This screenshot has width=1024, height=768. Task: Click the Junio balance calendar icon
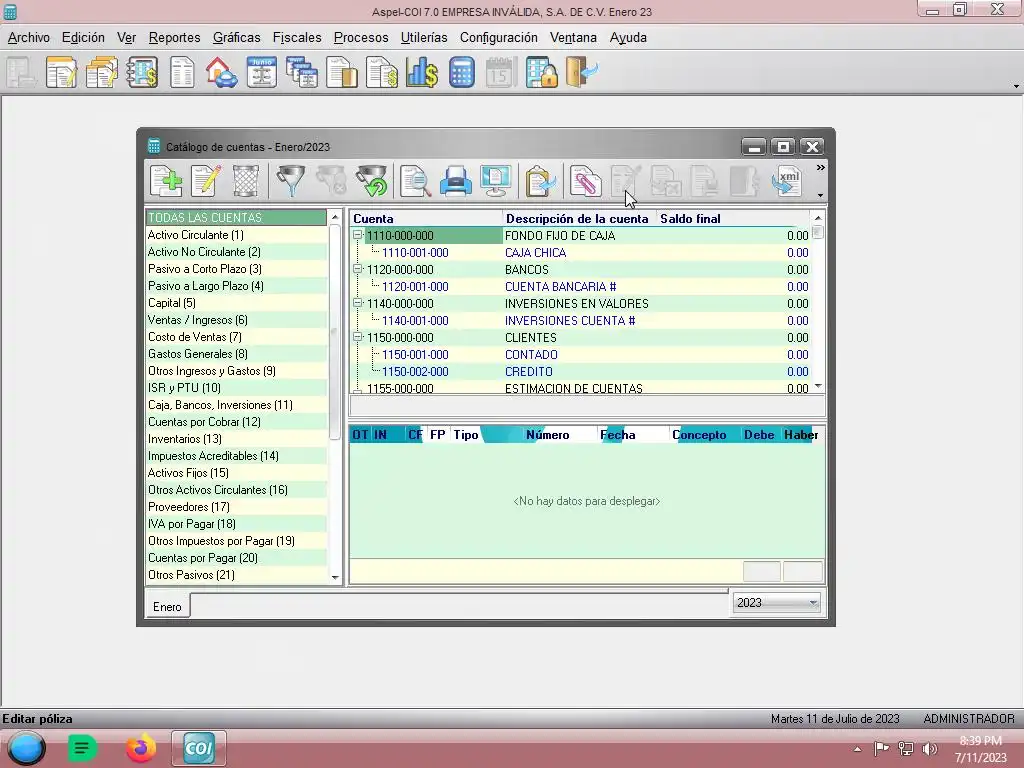[261, 72]
